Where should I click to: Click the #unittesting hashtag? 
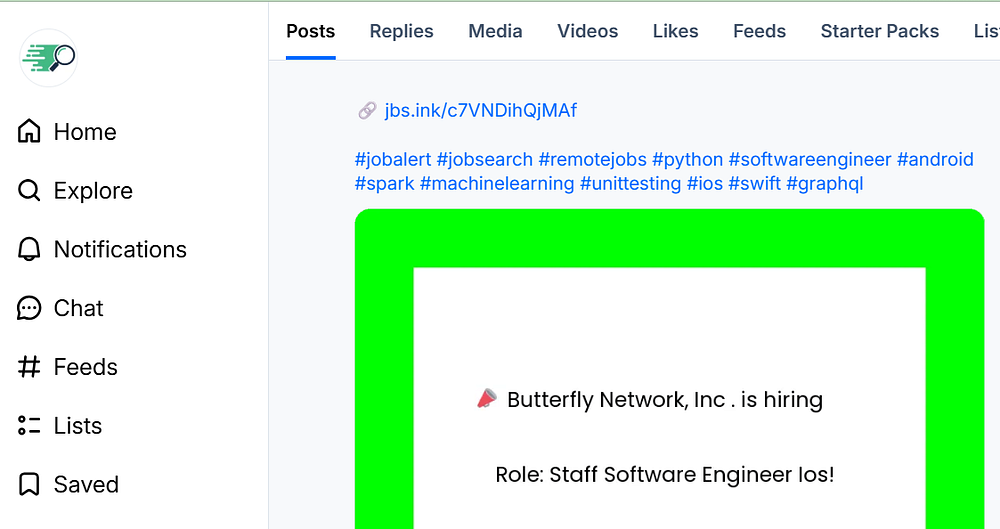click(630, 184)
